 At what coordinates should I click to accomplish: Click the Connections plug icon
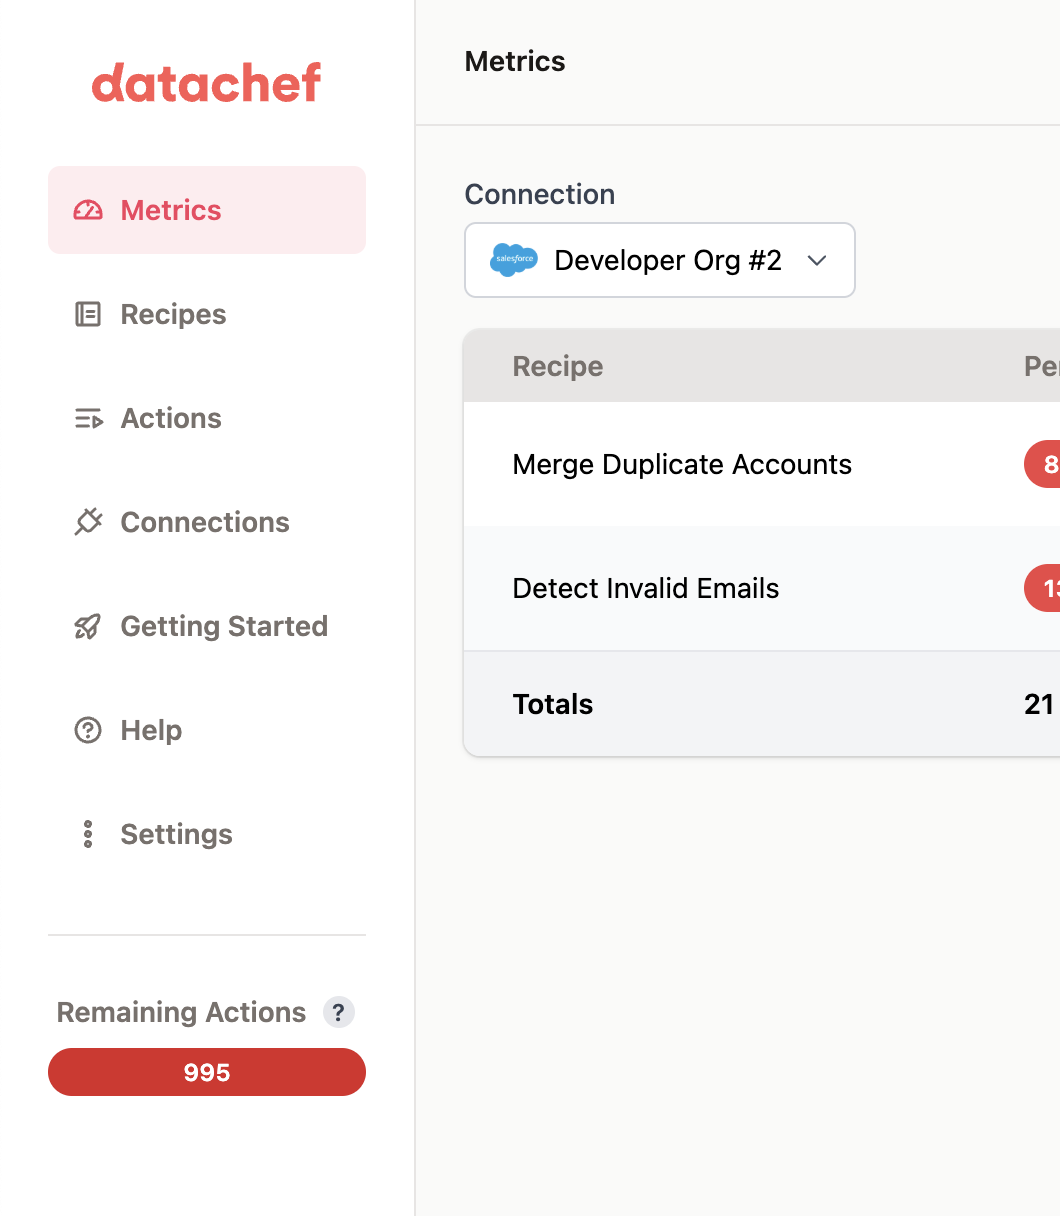(88, 522)
